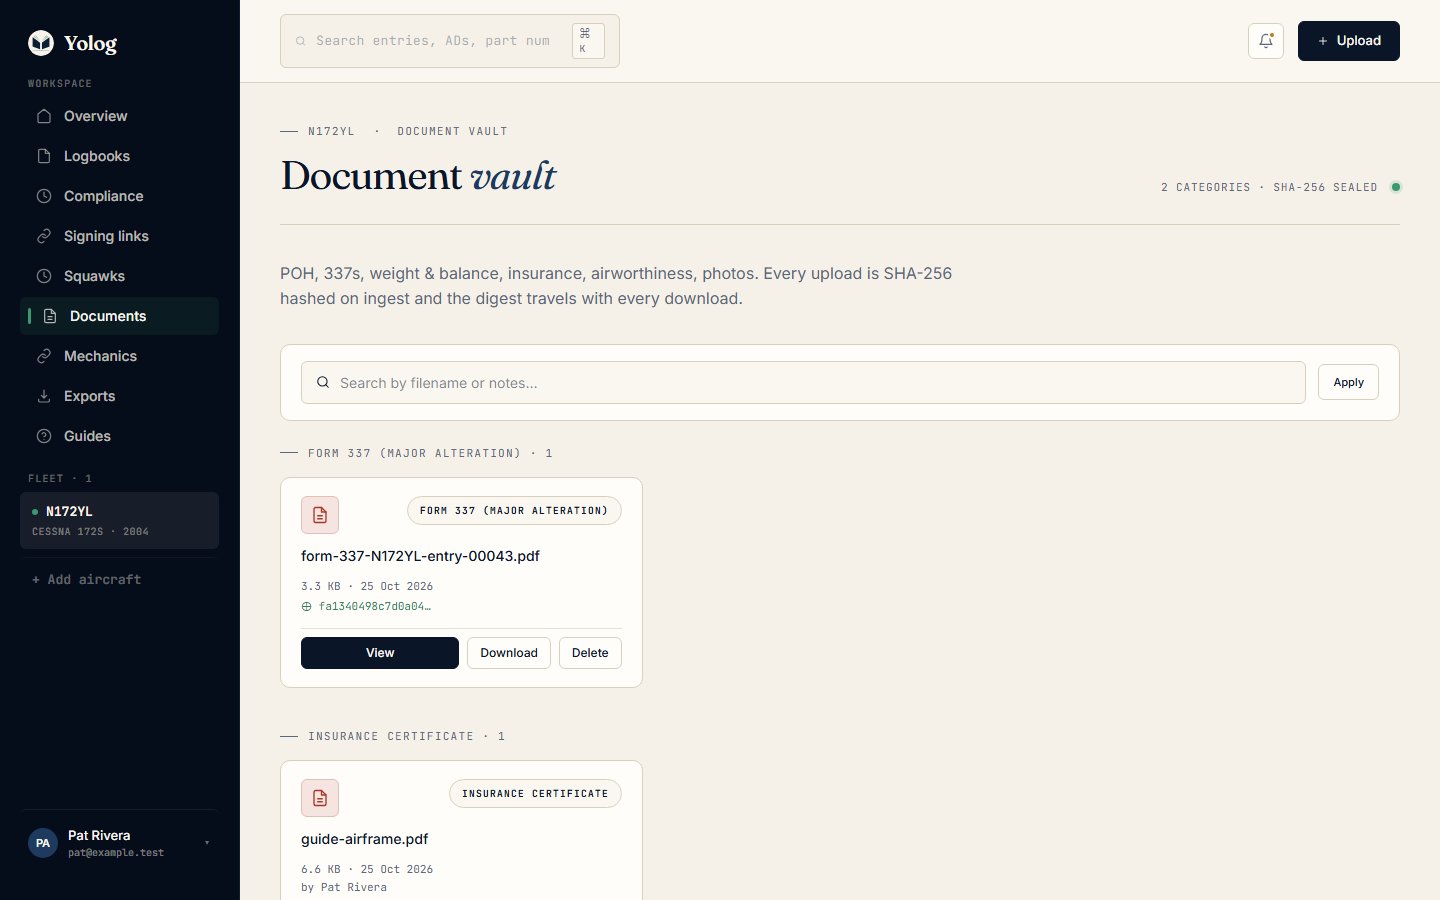Click the Mechanics link icon
Image resolution: width=1440 pixels, height=900 pixels.
click(x=44, y=356)
